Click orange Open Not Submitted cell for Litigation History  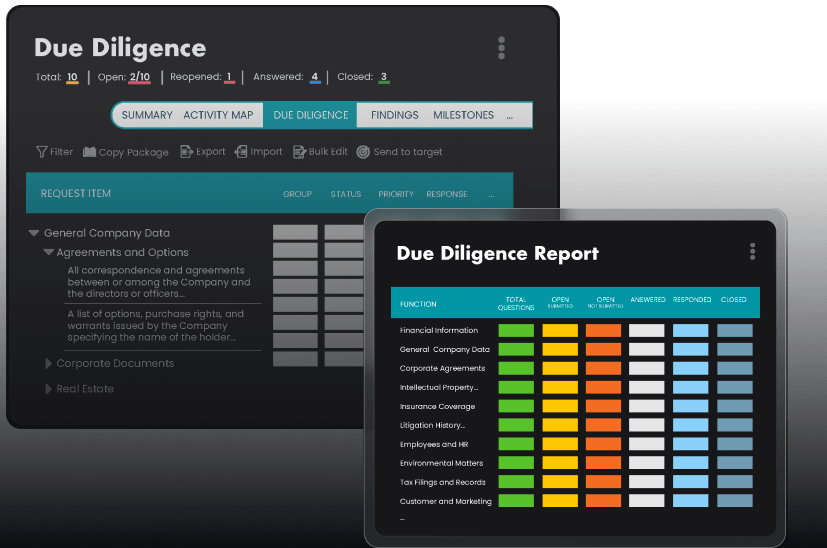tap(603, 425)
